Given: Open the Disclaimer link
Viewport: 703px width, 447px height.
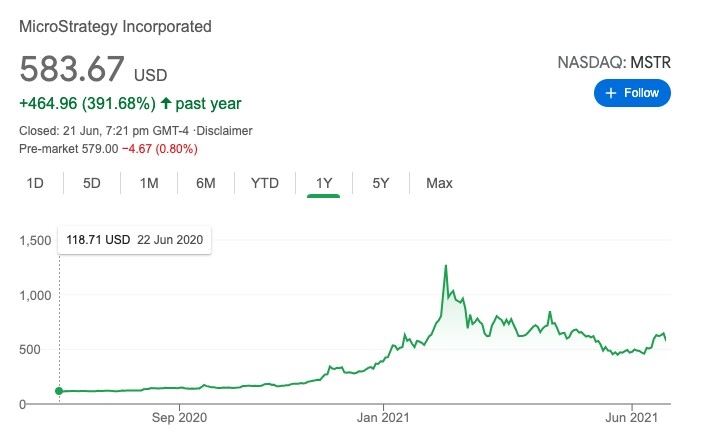Looking at the screenshot, I should [x=225, y=131].
